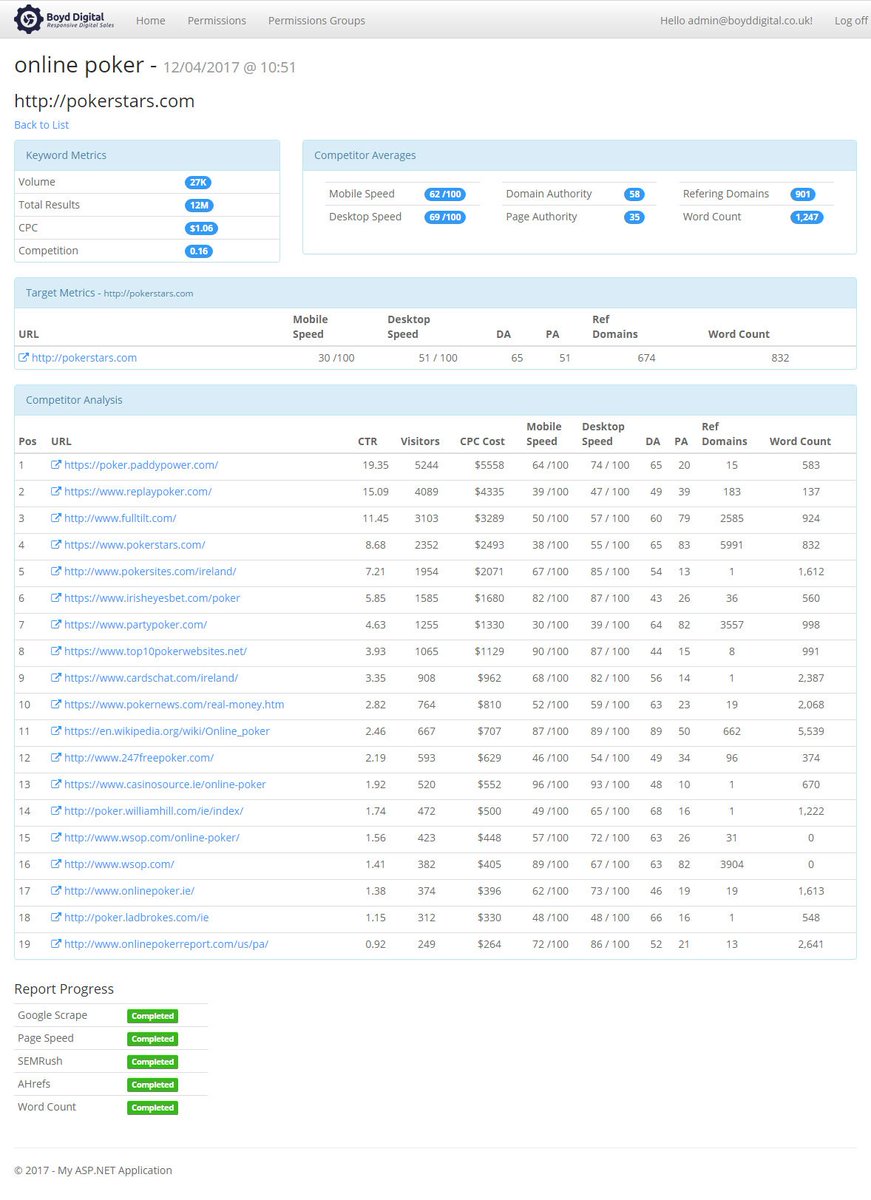Image resolution: width=871 pixels, height=1200 pixels.
Task: Click Page Speed Completed status
Action: [152, 1039]
